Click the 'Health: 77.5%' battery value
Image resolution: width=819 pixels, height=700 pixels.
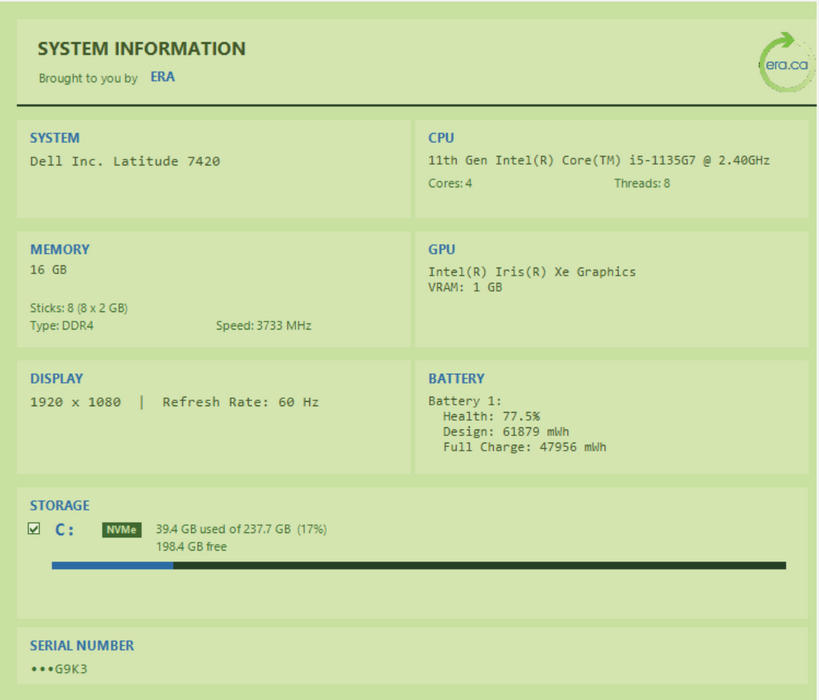(x=491, y=416)
